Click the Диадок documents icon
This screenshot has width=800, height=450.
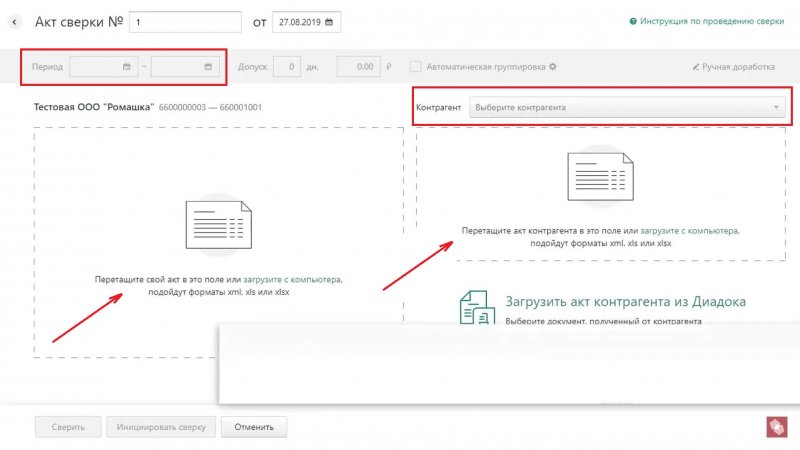(x=476, y=309)
